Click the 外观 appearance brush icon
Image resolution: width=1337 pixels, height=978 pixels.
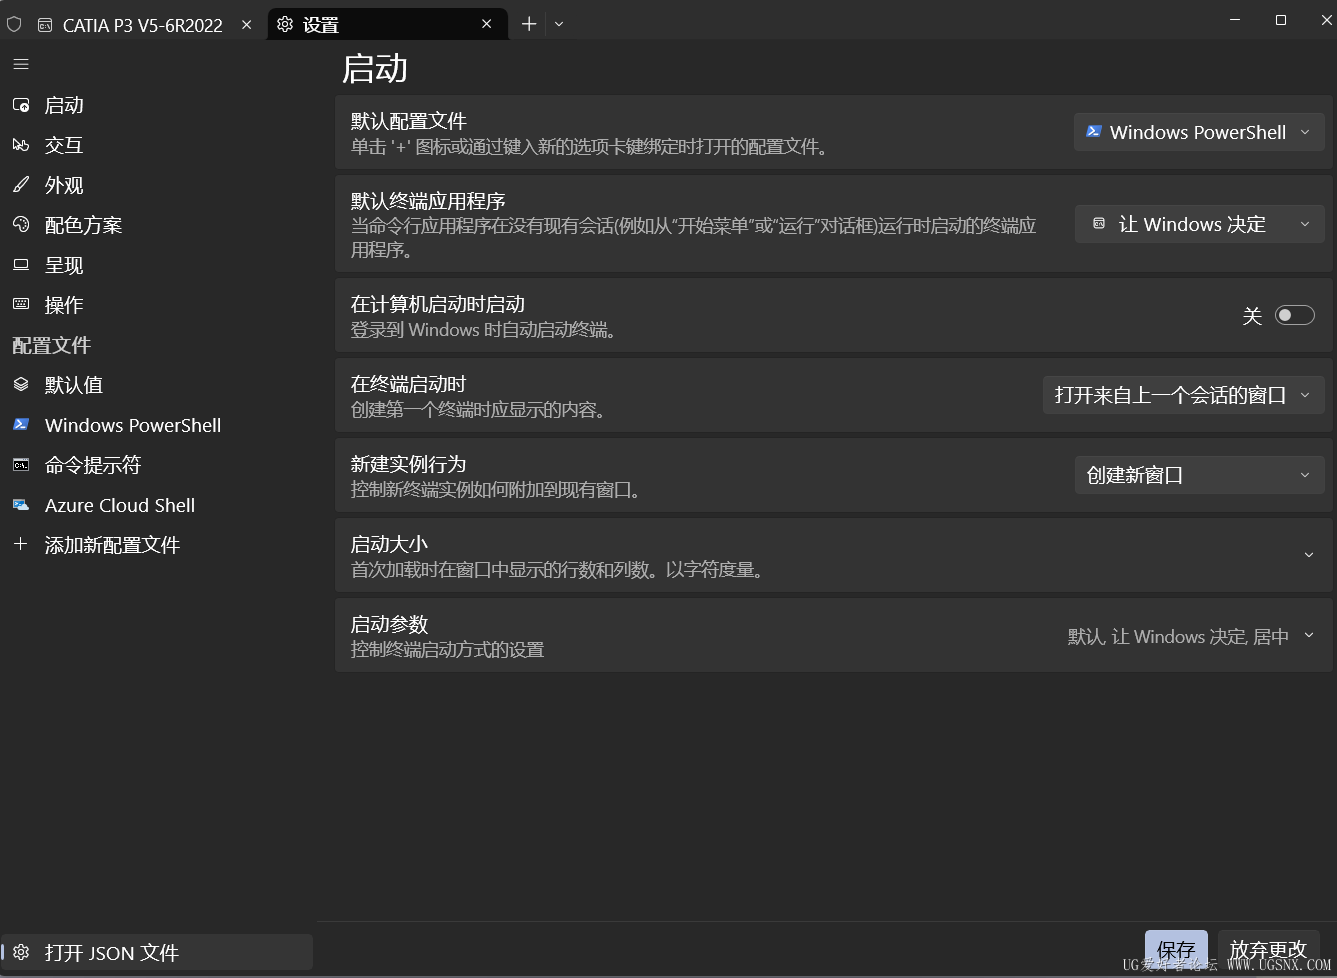point(21,185)
